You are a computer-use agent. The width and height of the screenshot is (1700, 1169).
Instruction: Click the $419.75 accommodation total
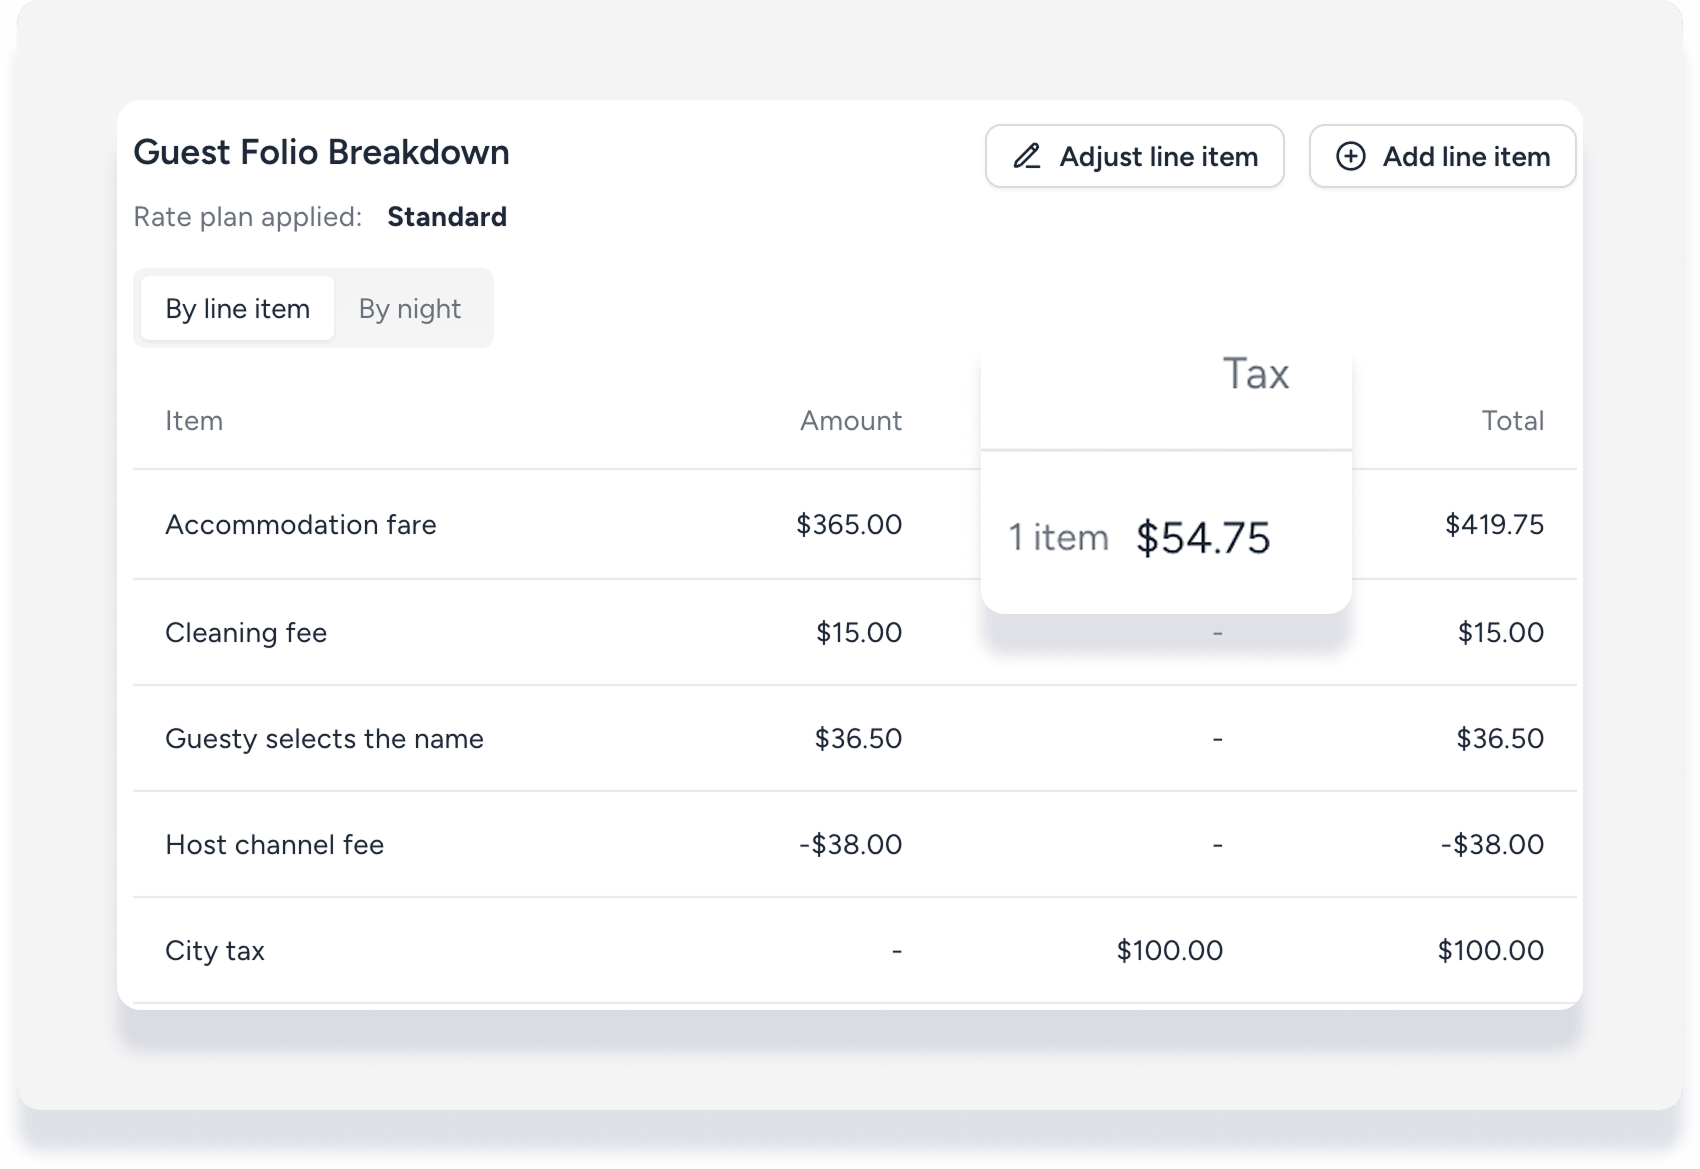coord(1494,525)
